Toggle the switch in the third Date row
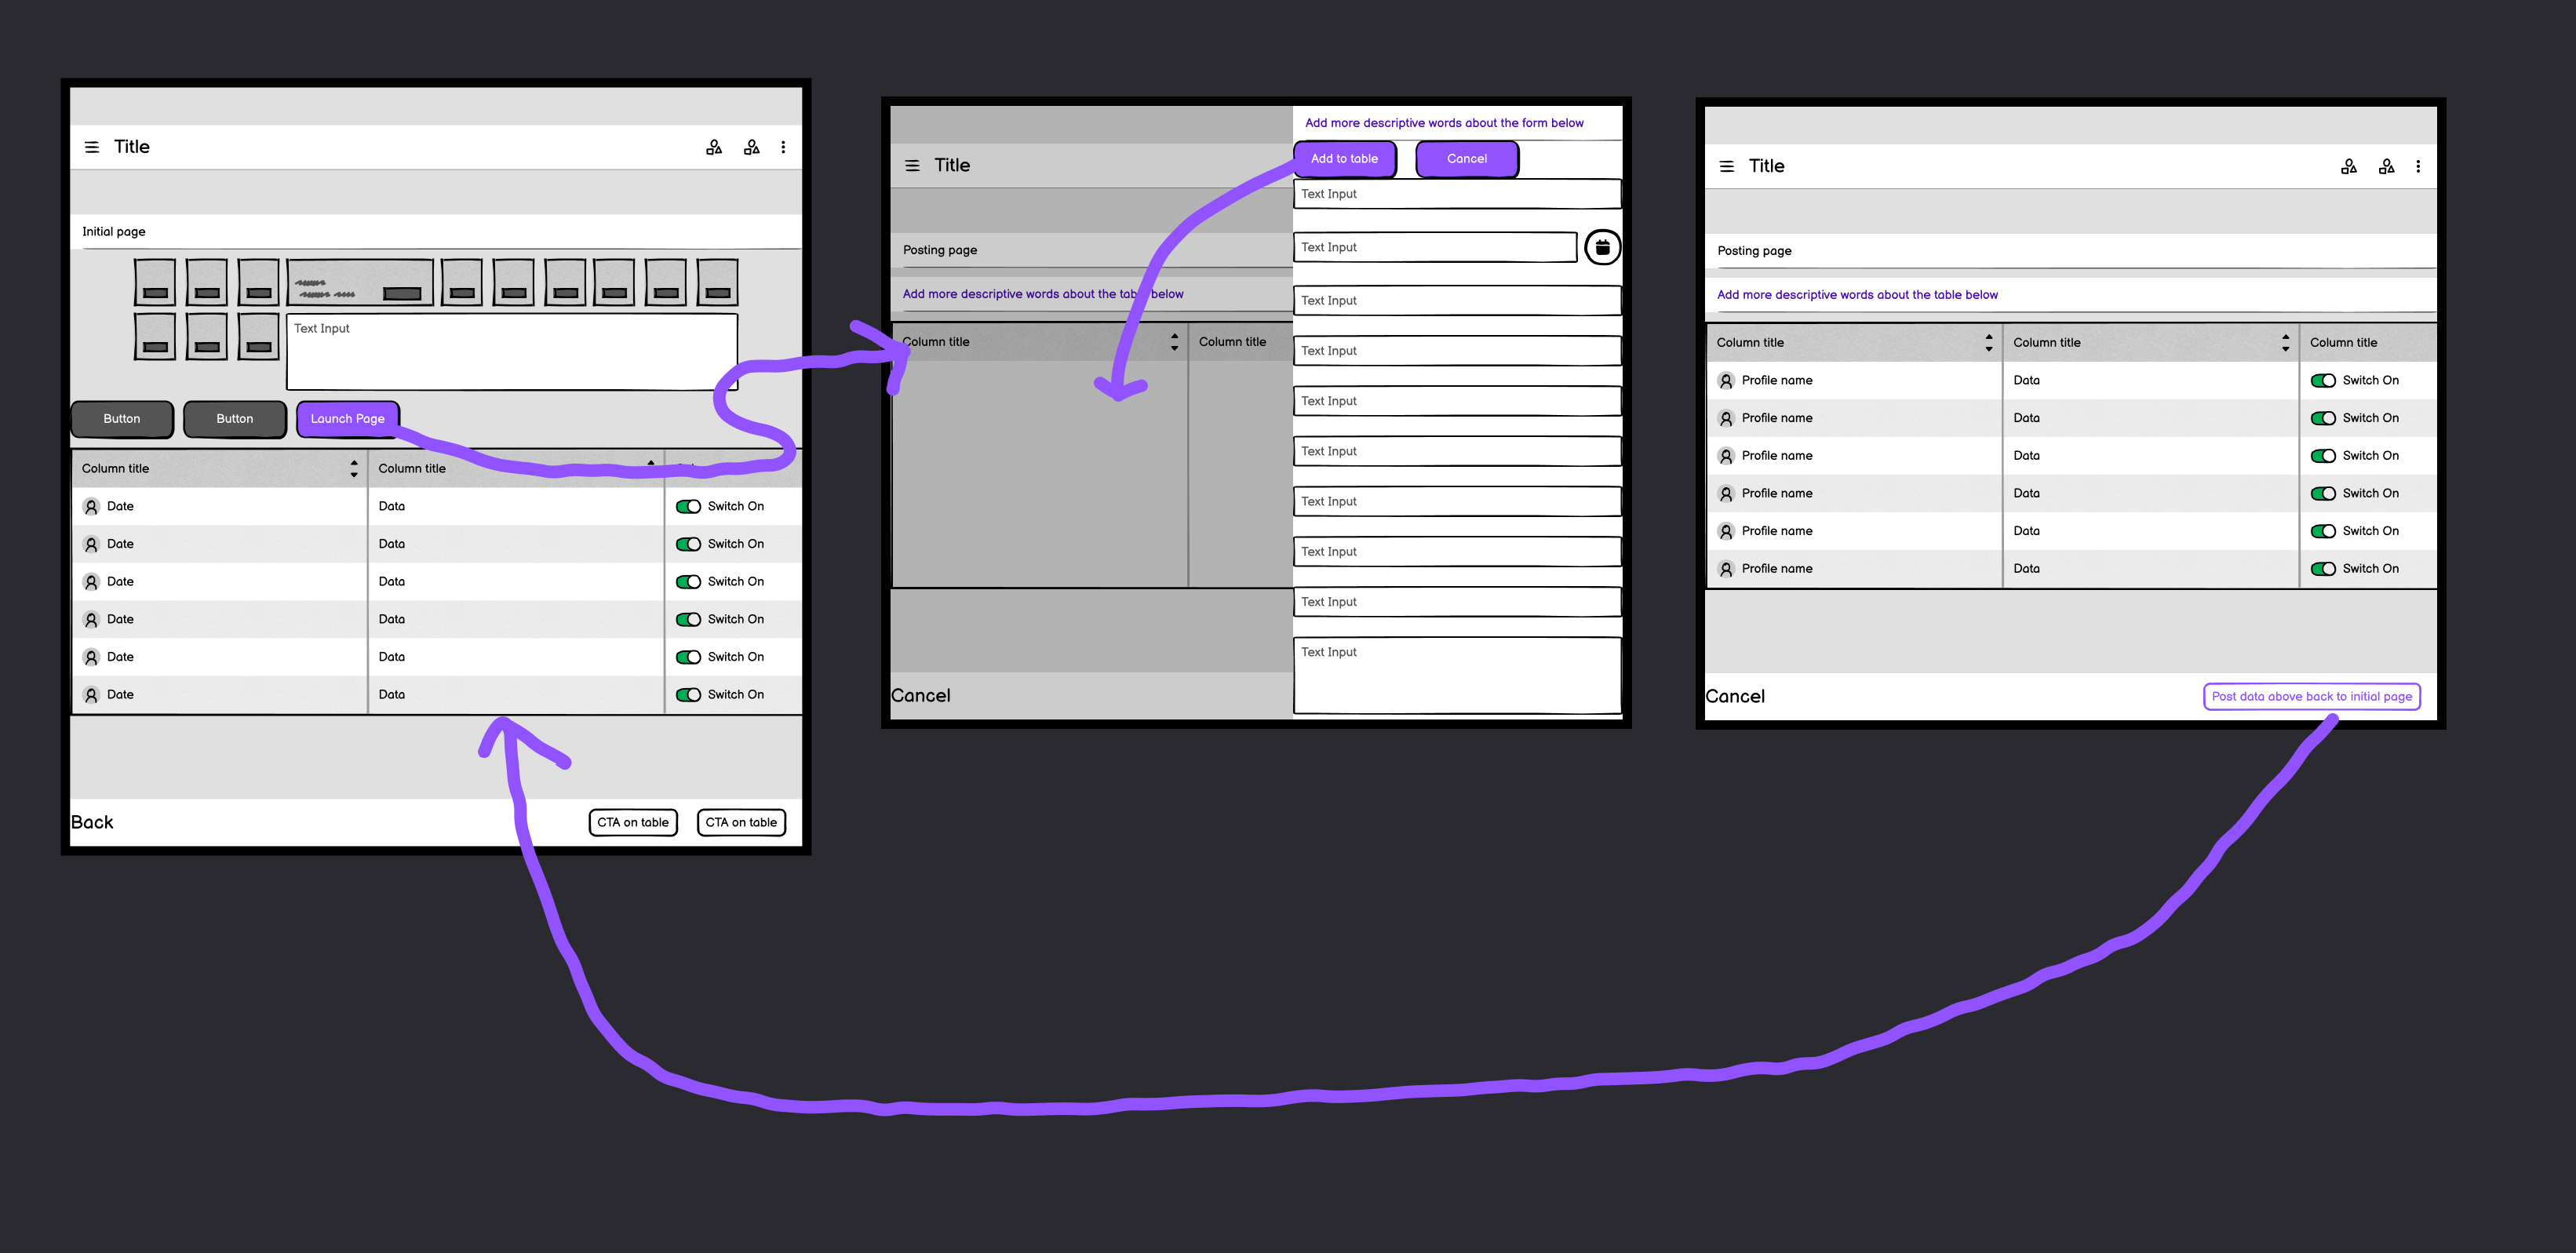 pos(690,581)
